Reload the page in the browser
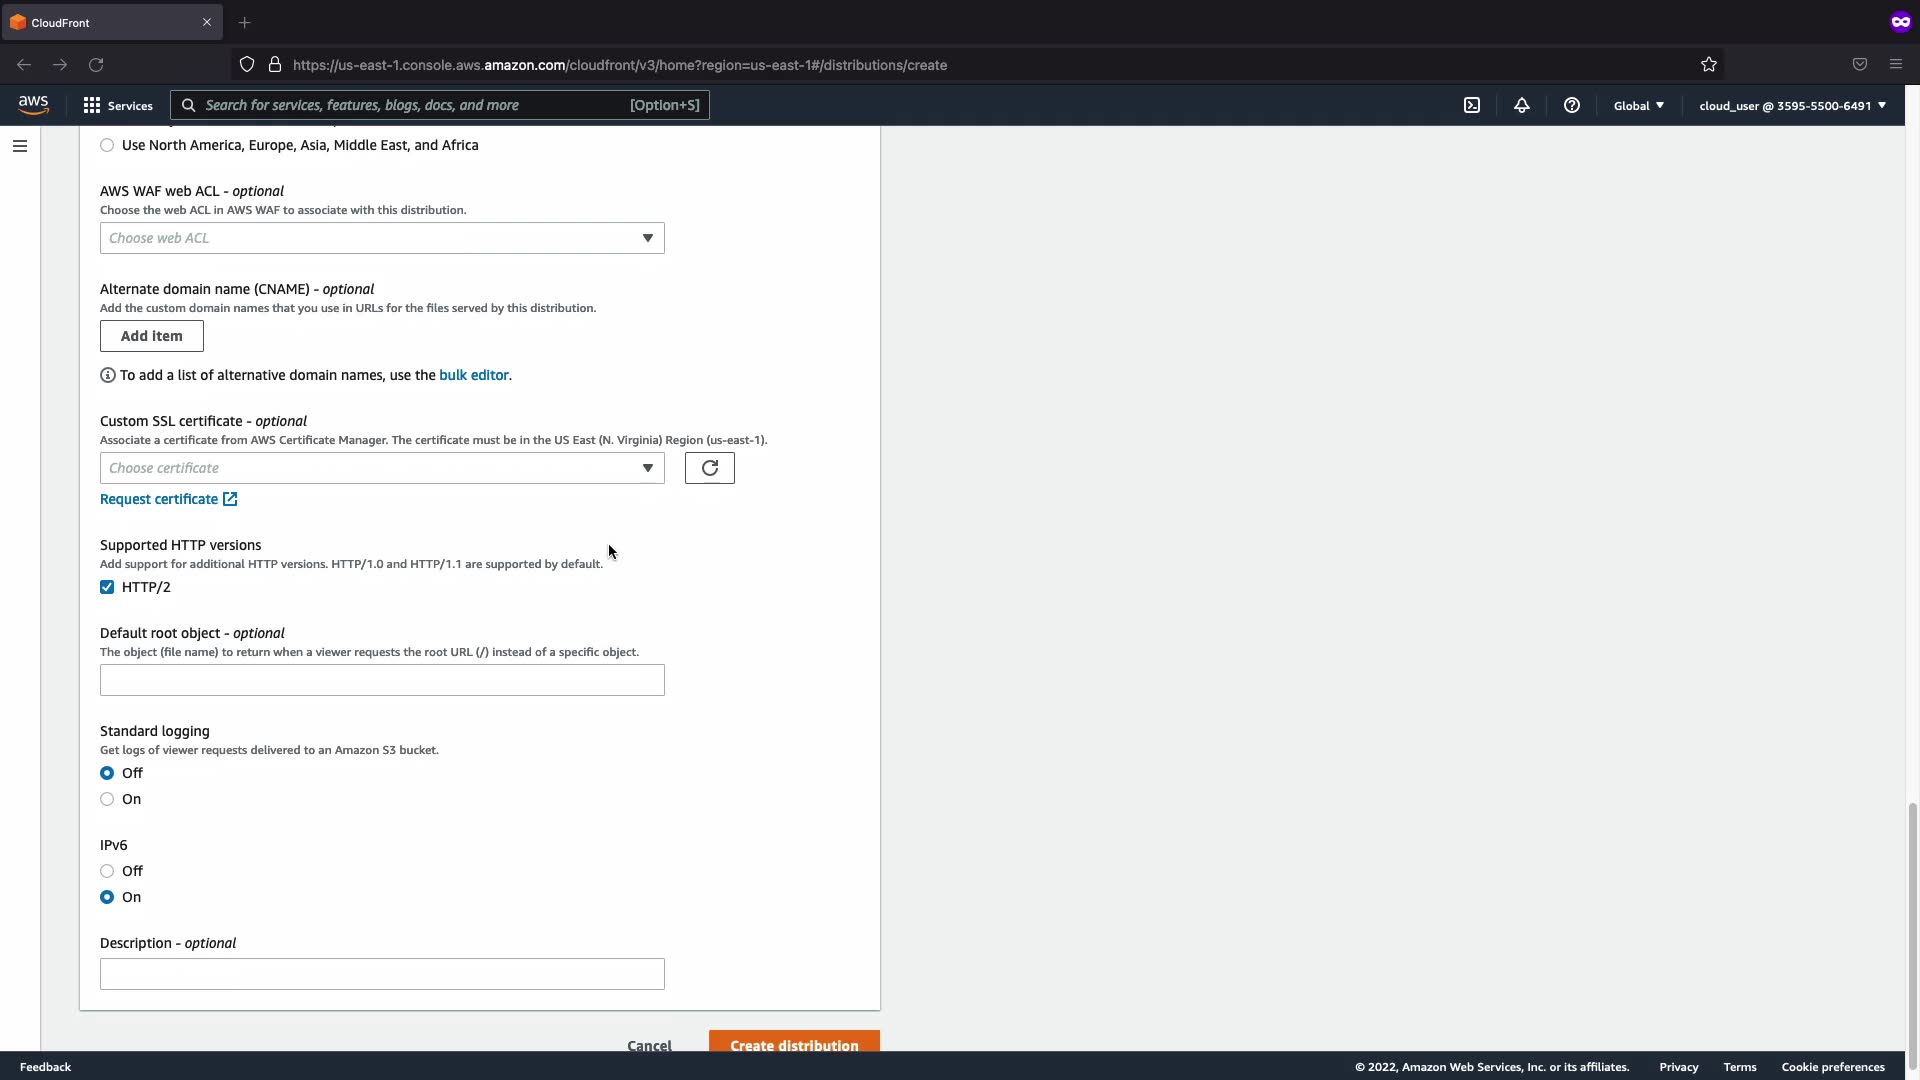Screen dimensions: 1920x1080 pyautogui.click(x=96, y=65)
